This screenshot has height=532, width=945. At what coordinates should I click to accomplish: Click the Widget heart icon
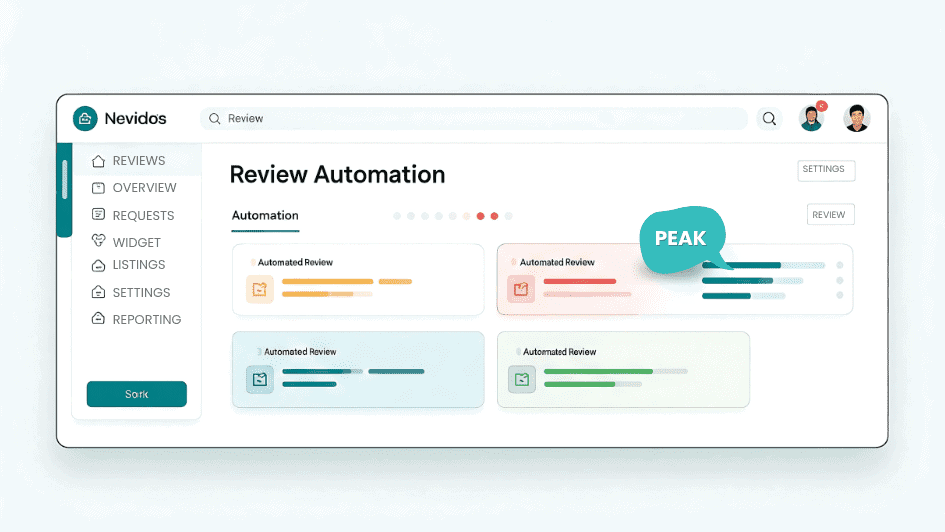coord(98,240)
